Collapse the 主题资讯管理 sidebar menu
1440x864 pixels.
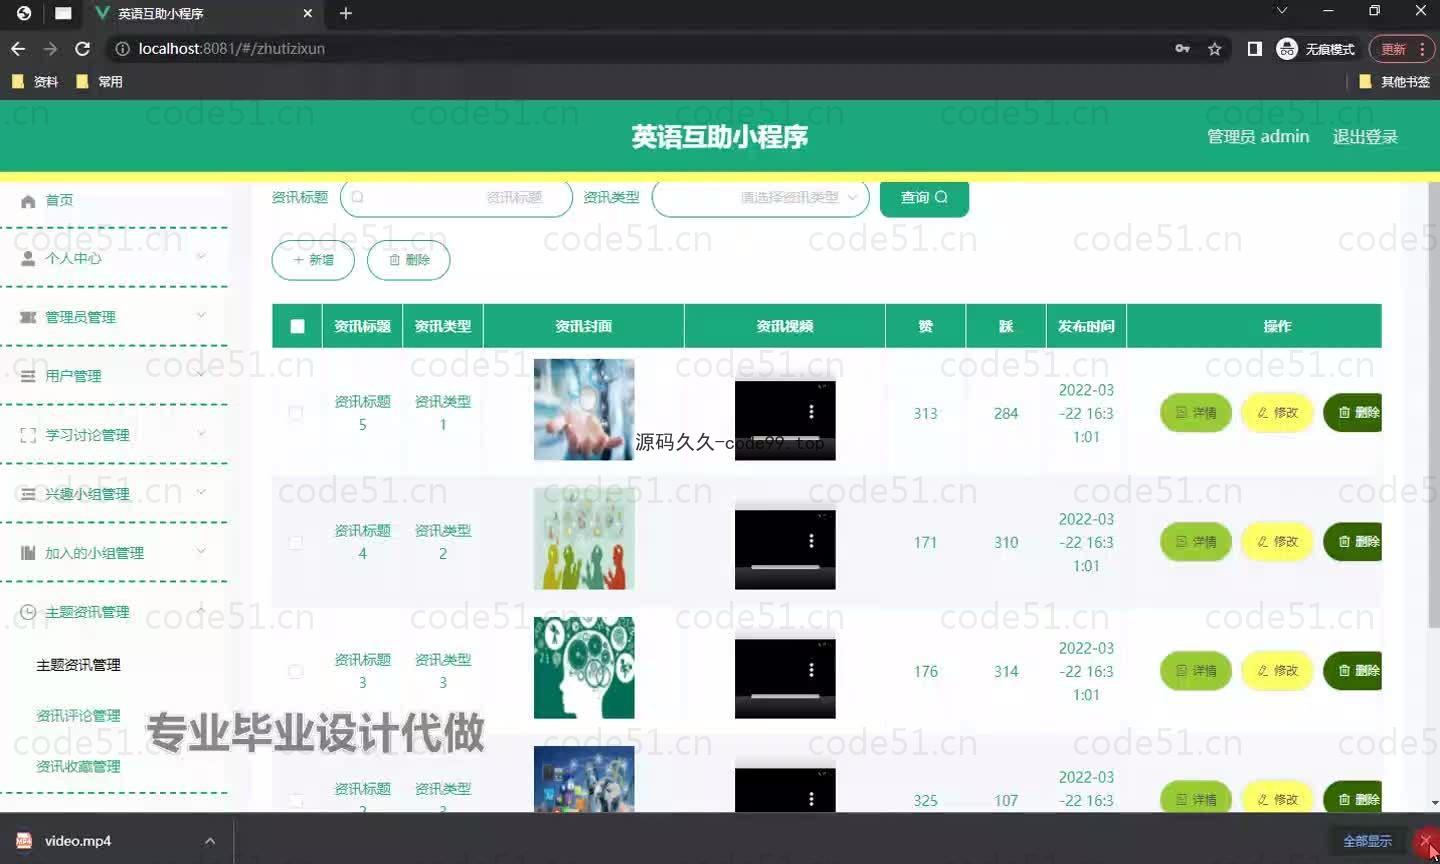coord(201,611)
